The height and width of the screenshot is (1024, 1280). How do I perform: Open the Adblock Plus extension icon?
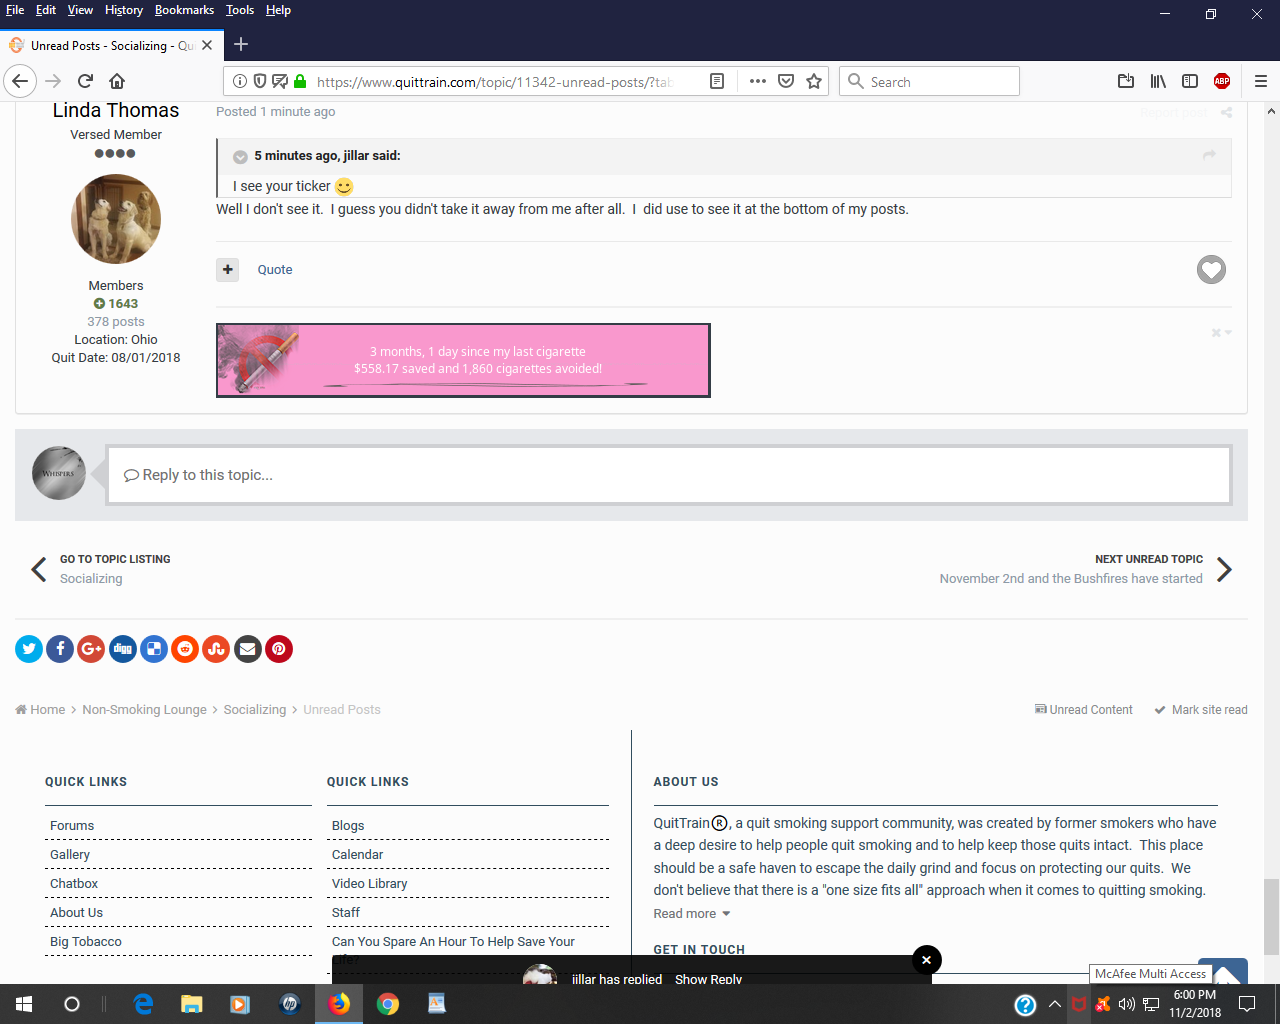click(1221, 82)
